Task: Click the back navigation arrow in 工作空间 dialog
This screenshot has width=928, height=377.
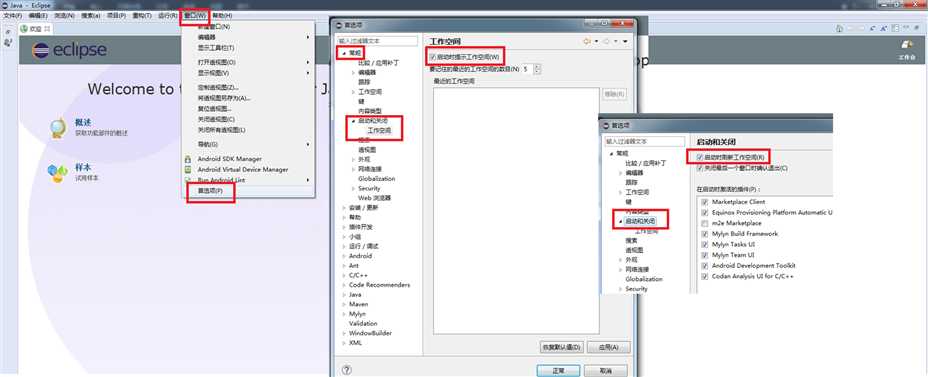Action: click(587, 41)
